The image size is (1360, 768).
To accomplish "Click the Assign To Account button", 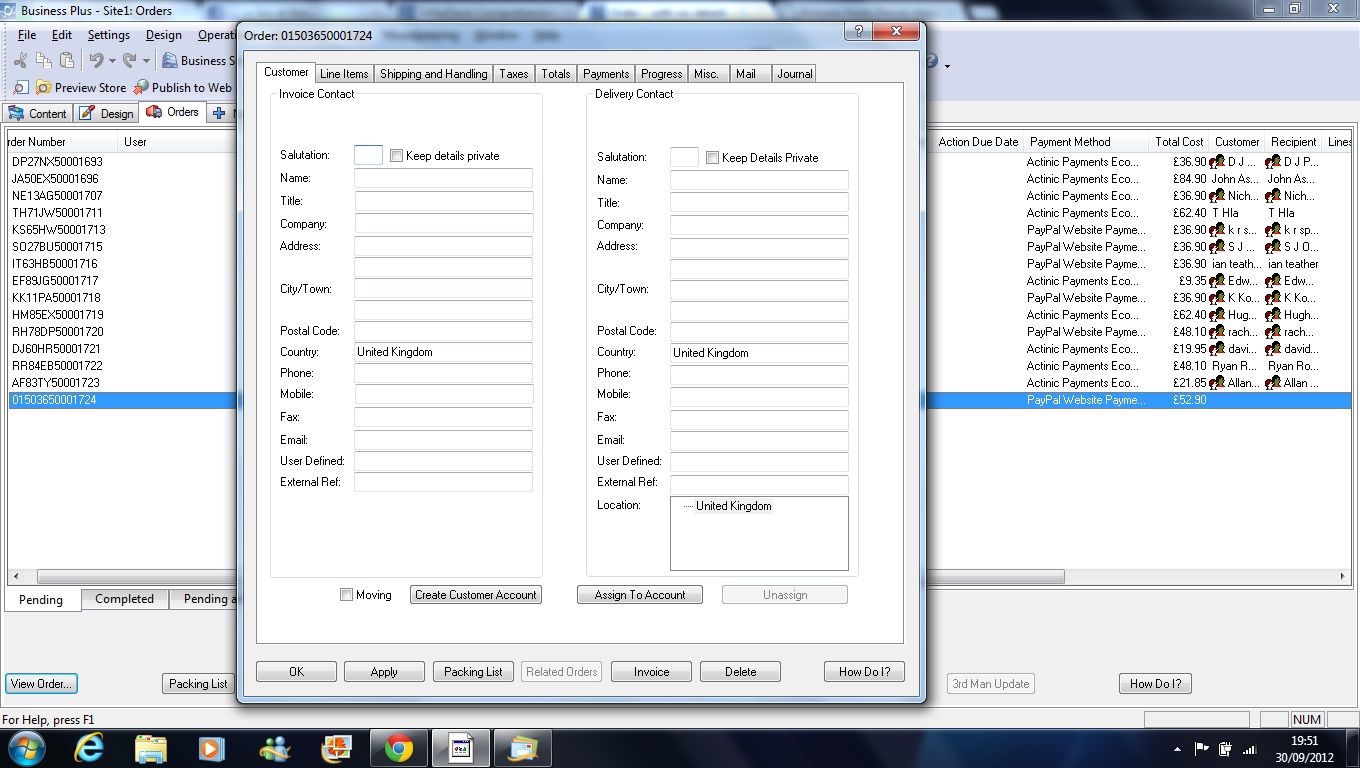I will coord(640,595).
